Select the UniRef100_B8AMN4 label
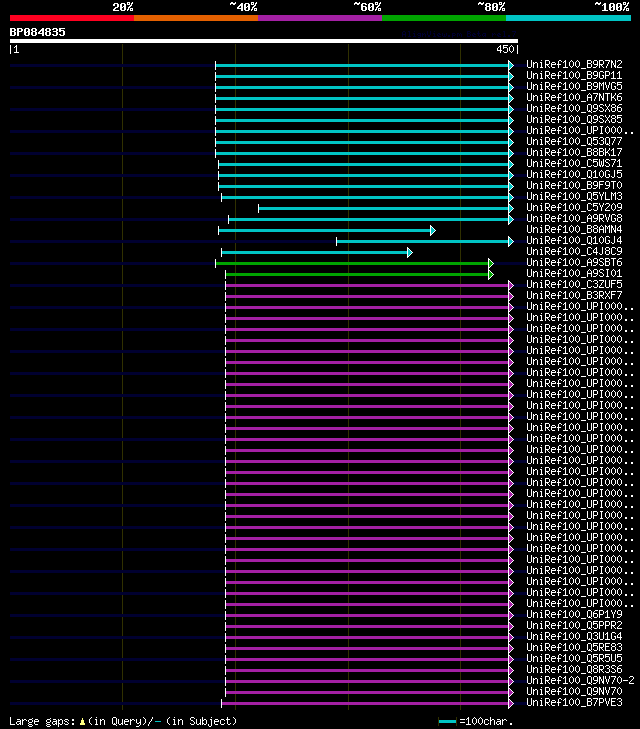The image size is (640, 729). click(574, 229)
